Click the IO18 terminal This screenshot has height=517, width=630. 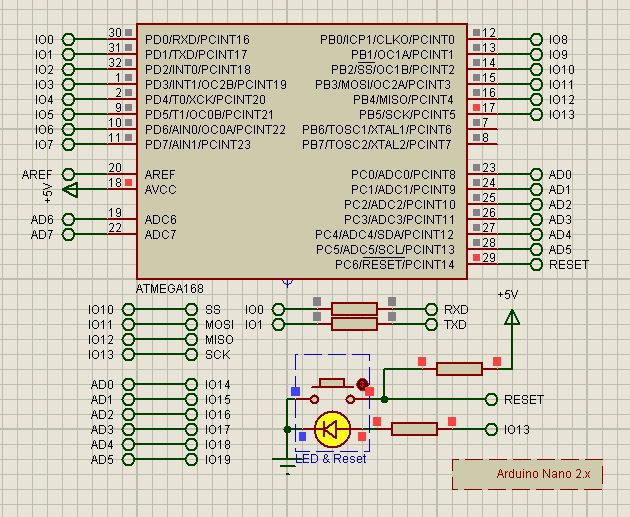[x=191, y=444]
